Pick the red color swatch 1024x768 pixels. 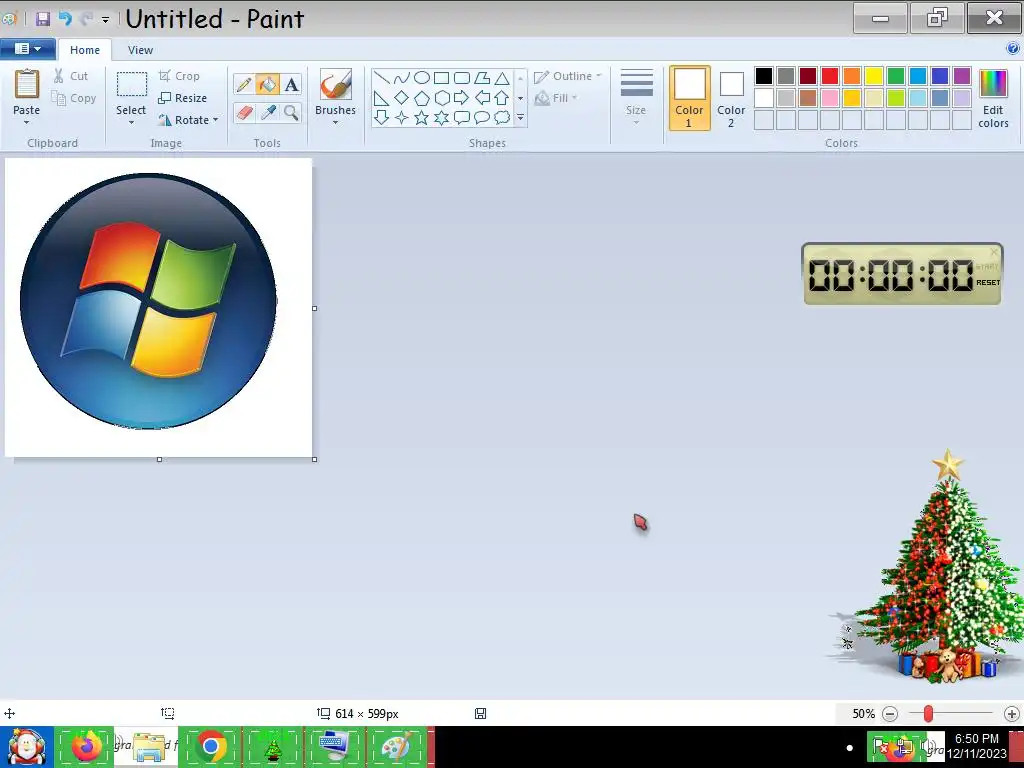(830, 76)
